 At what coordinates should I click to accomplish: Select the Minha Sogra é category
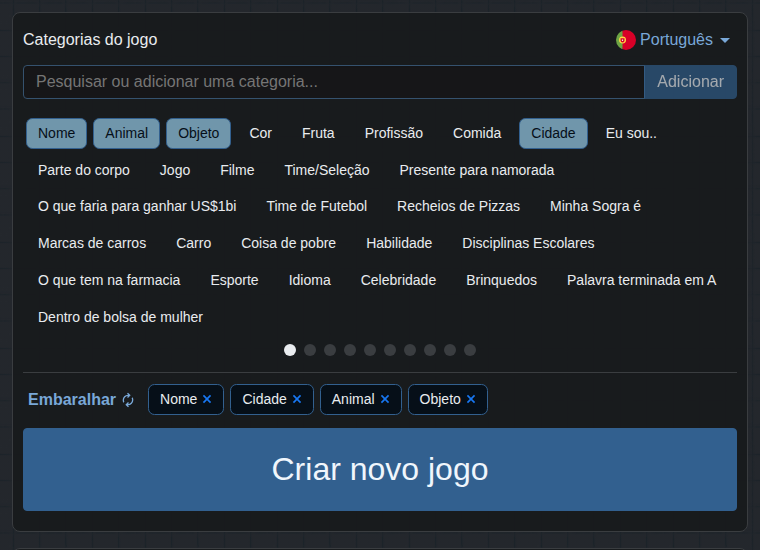click(x=595, y=206)
